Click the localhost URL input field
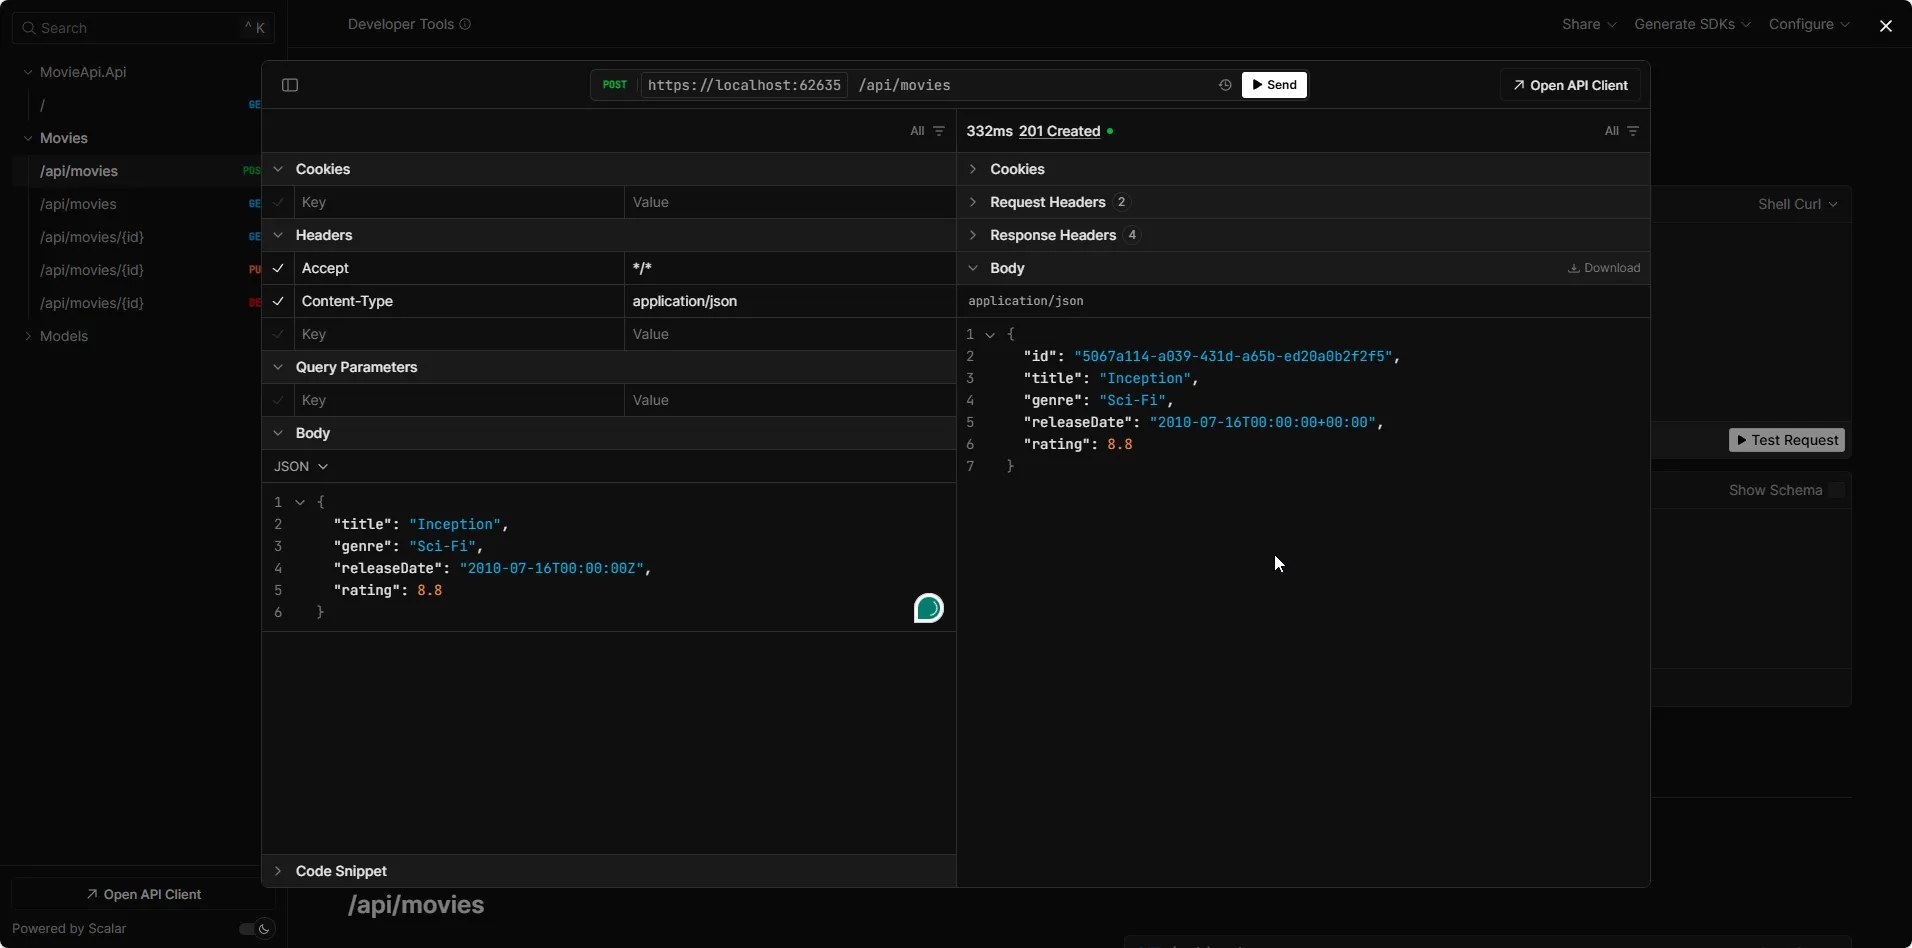1912x948 pixels. point(743,85)
